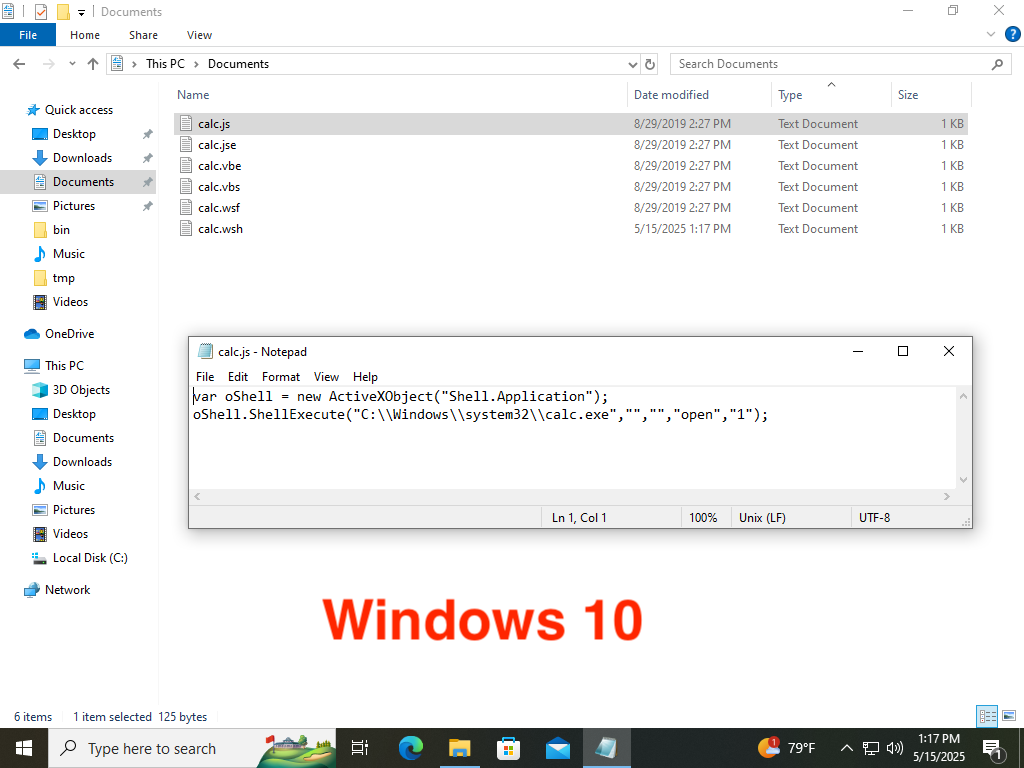Screen dimensions: 1024x768
Task: Click the Forward navigation arrow
Action: (48, 64)
